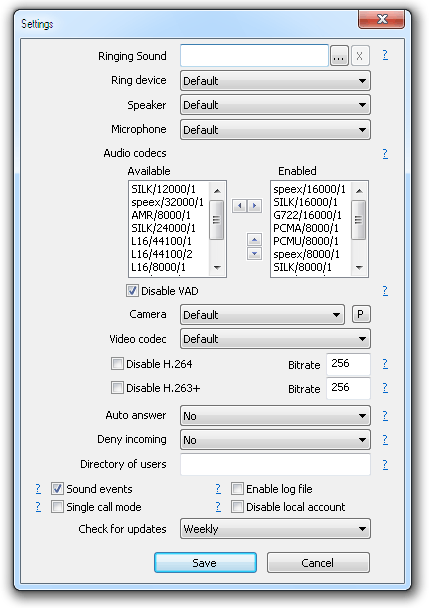Check the Enable log file option

237,489
